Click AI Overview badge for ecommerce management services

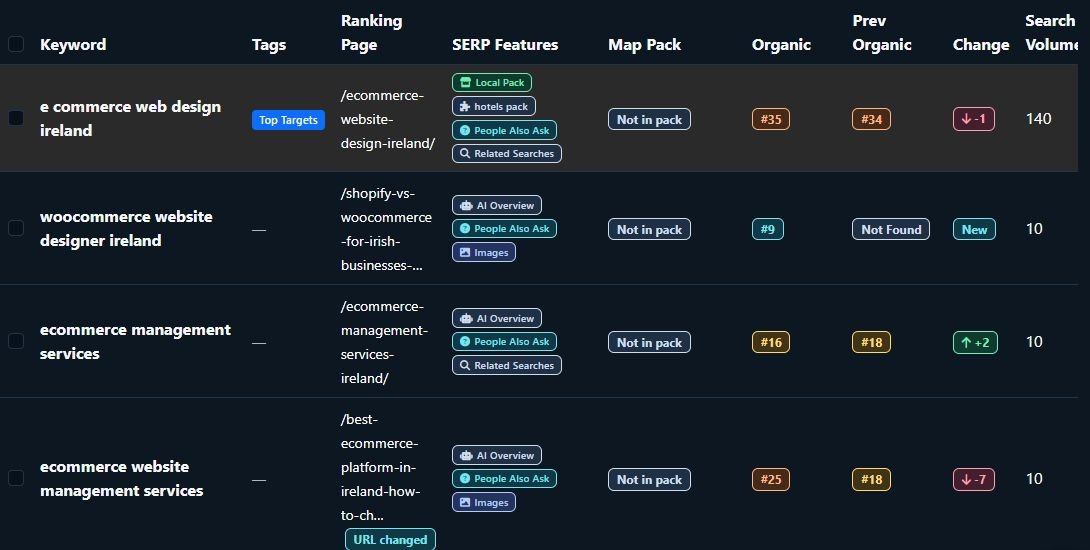496,318
